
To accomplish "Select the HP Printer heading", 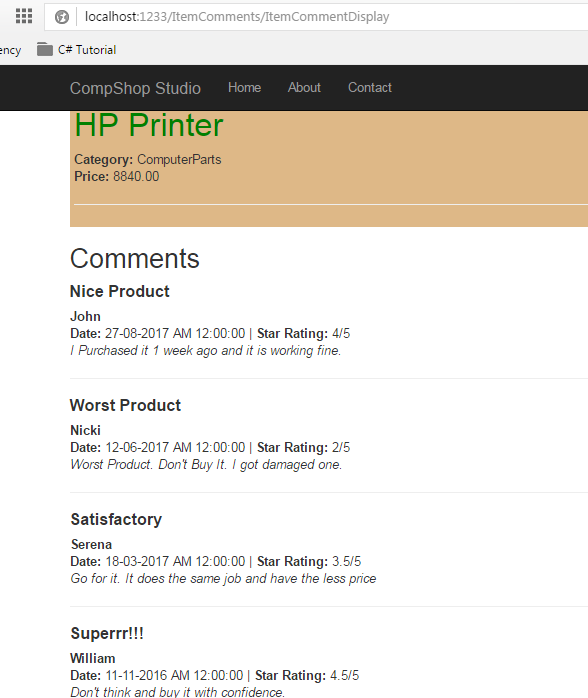I will (x=149, y=125).
